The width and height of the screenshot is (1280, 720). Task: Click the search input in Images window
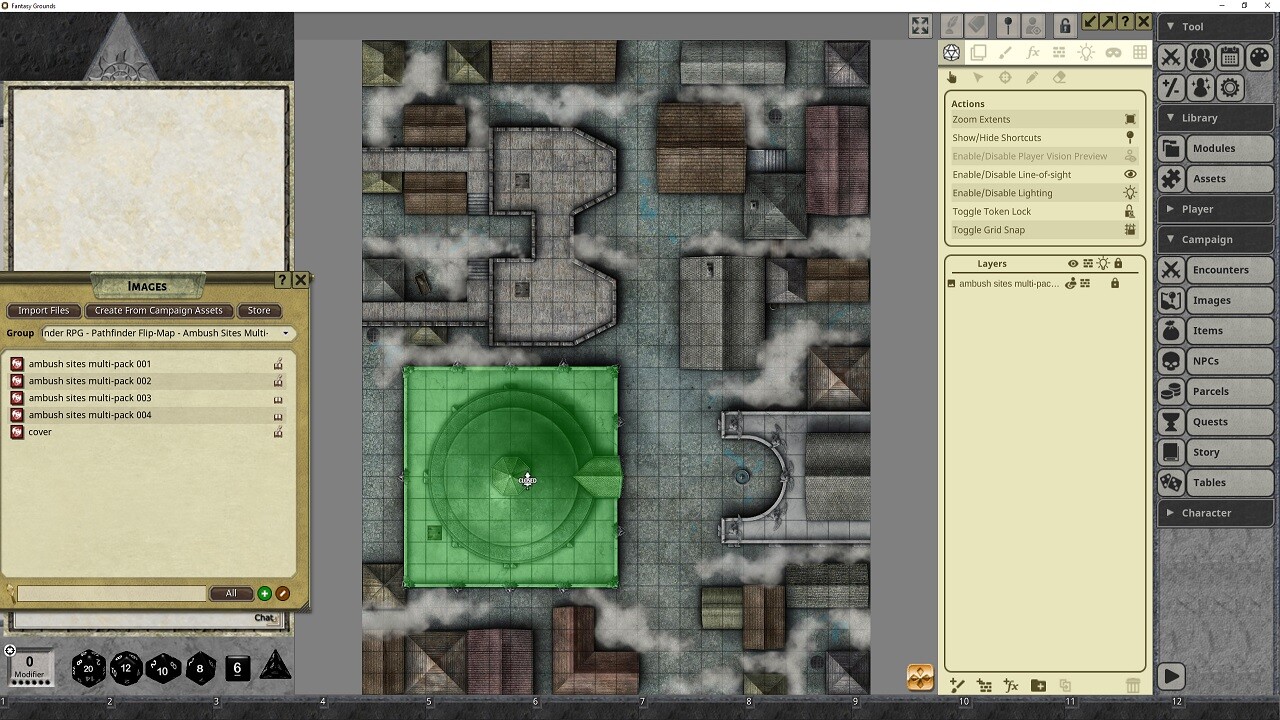(x=110, y=593)
